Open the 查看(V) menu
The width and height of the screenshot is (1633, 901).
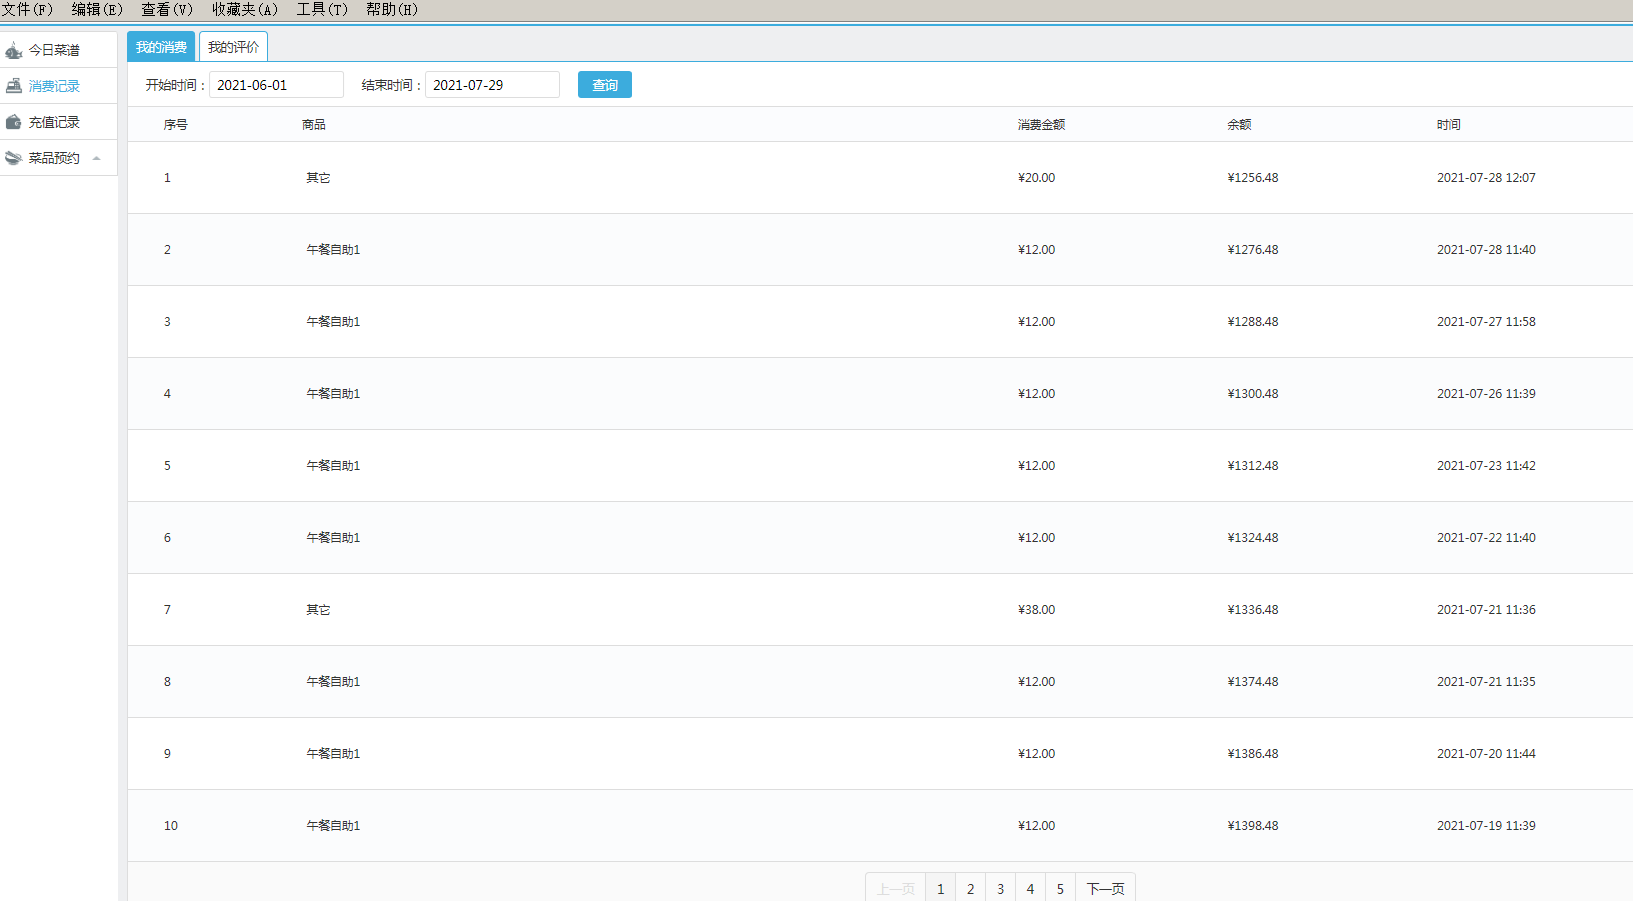tap(167, 9)
